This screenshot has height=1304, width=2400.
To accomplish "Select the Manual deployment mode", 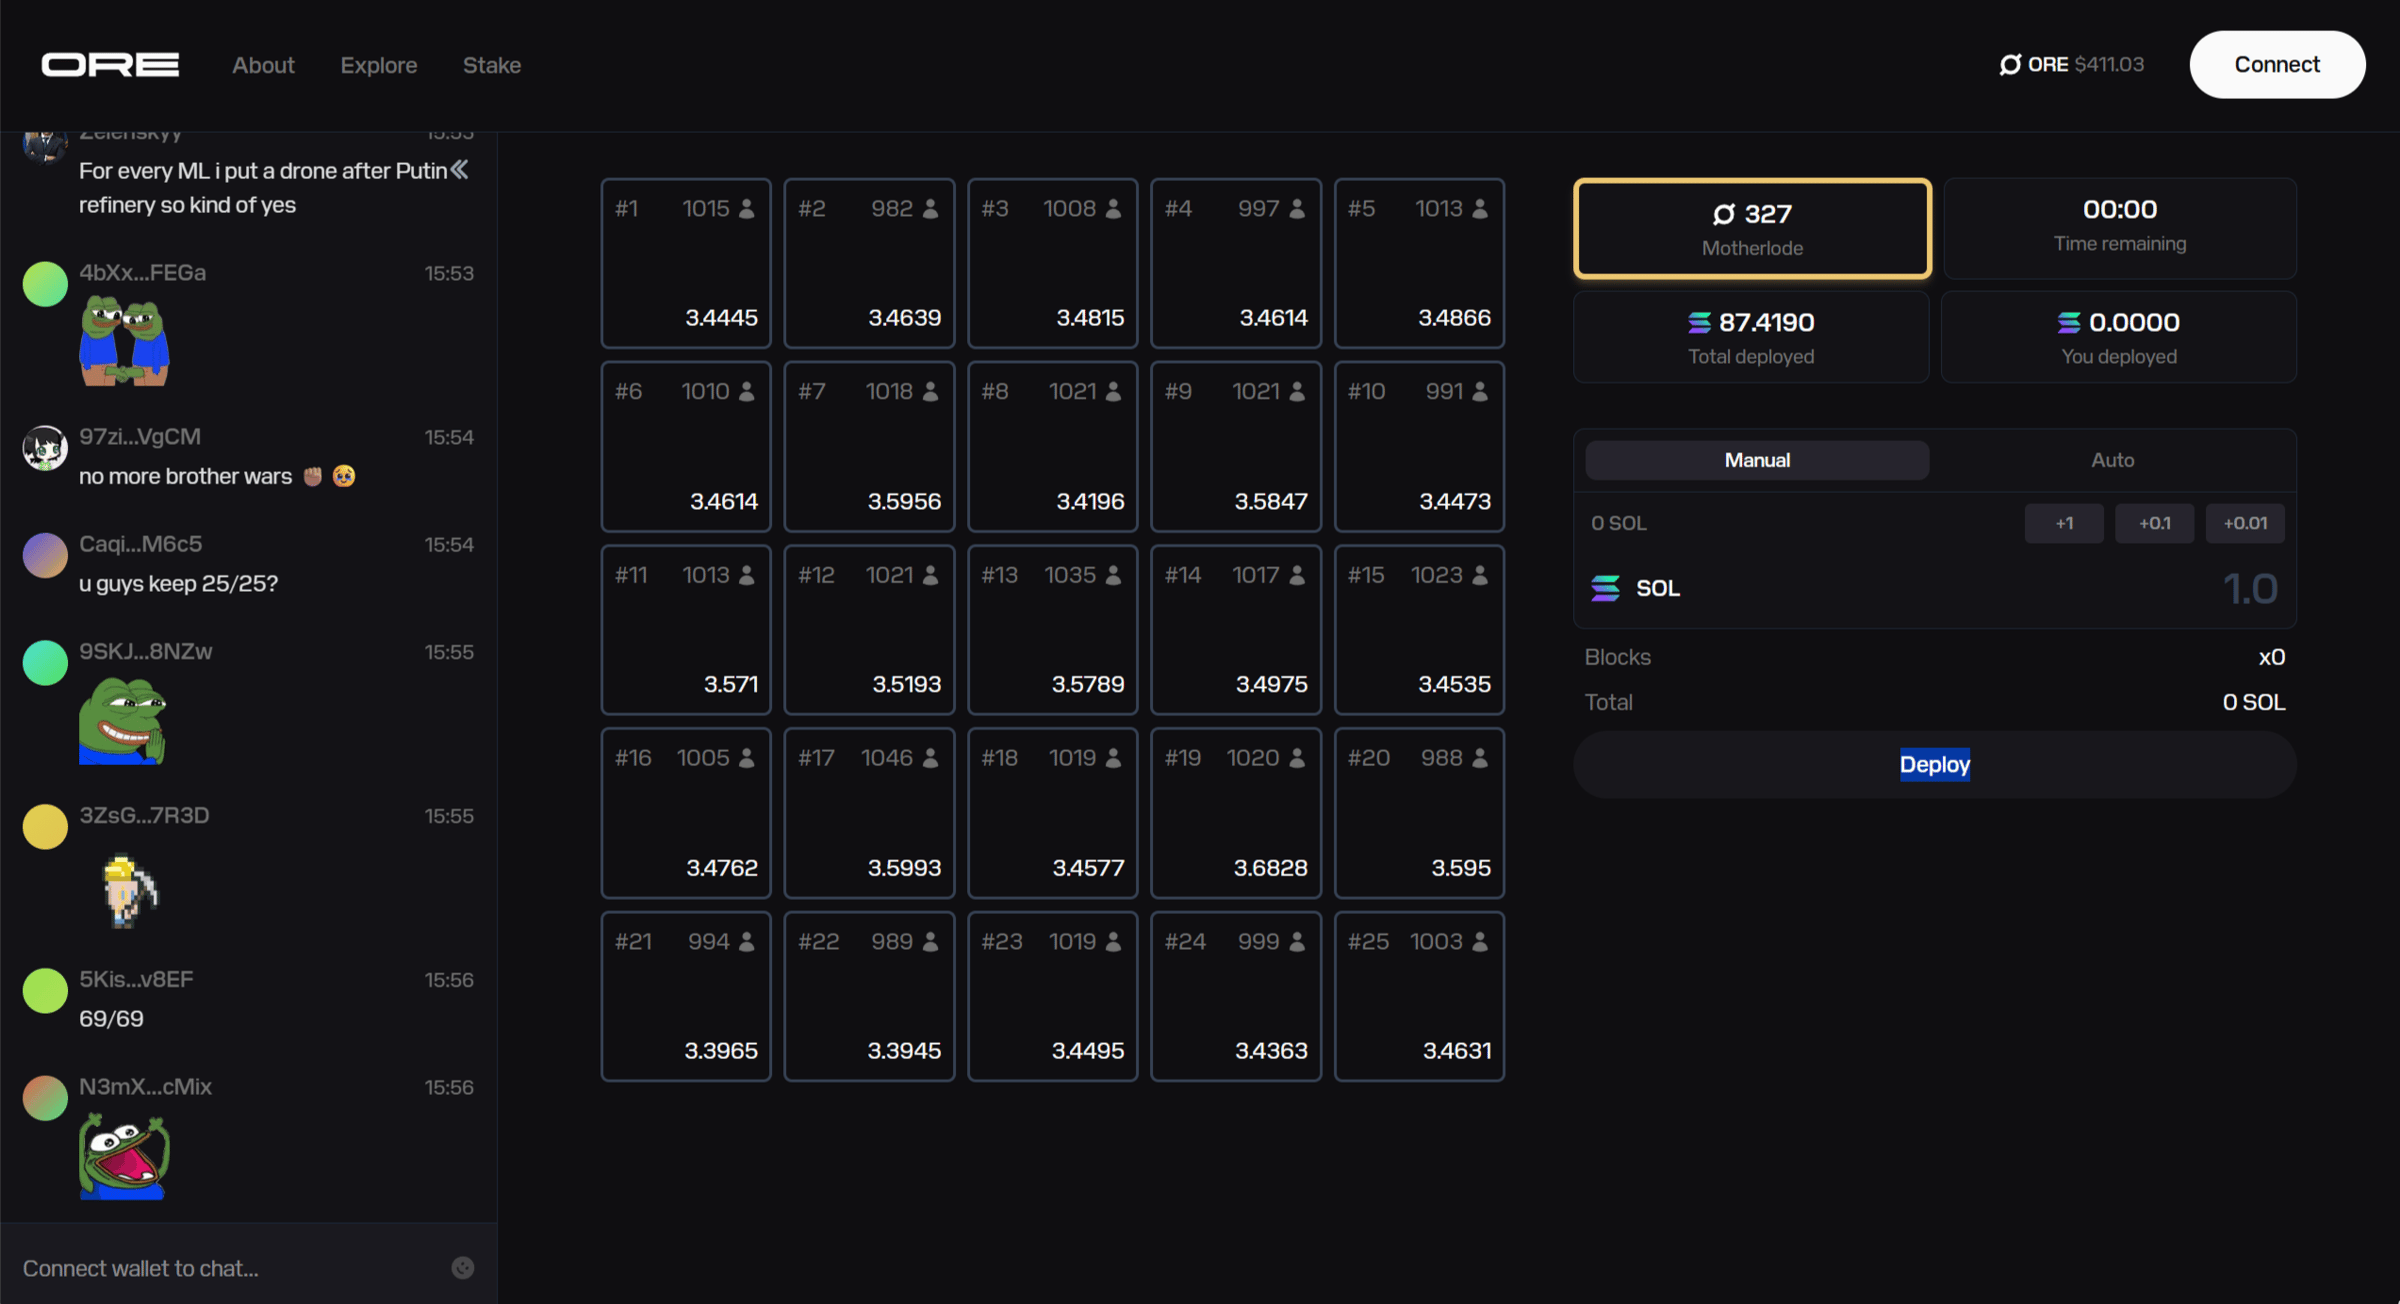I will pyautogui.click(x=1756, y=460).
